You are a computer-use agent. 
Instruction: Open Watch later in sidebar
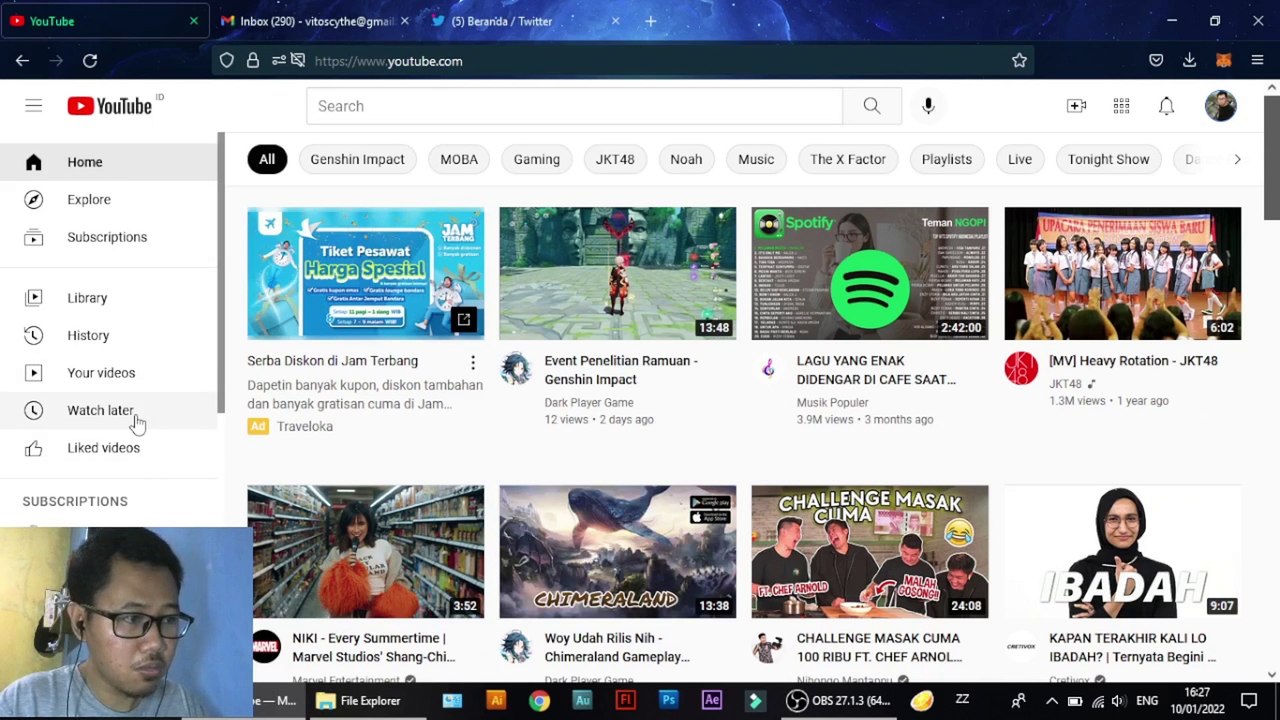108,410
